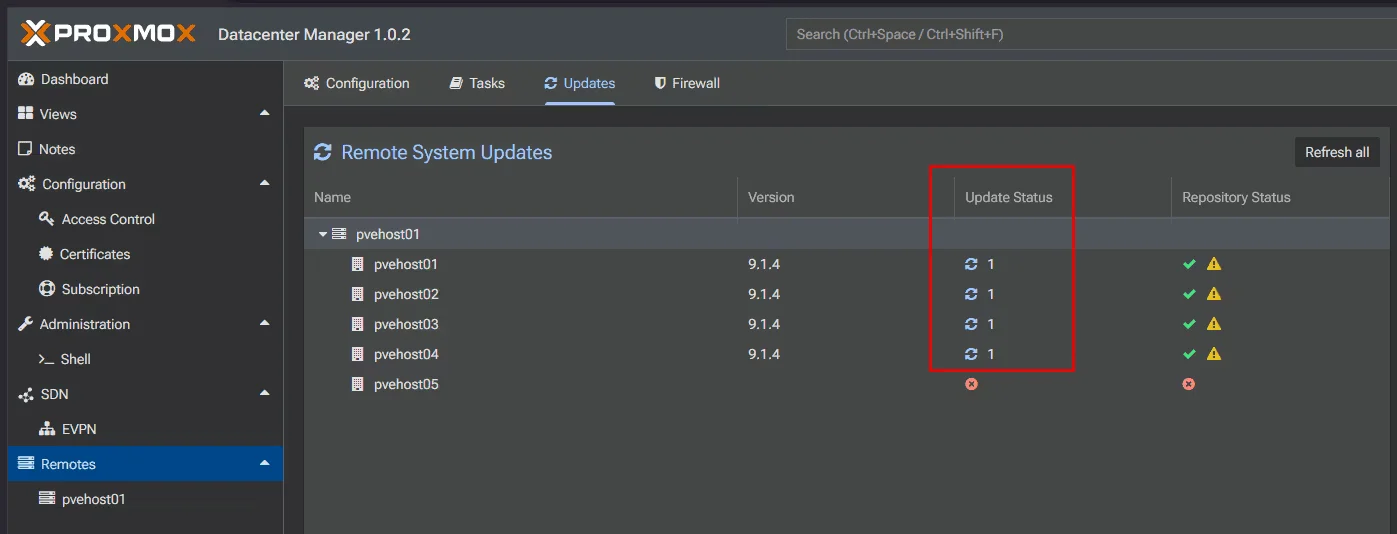Open the Tasks tab
Image resolution: width=1397 pixels, height=534 pixels.
[477, 83]
